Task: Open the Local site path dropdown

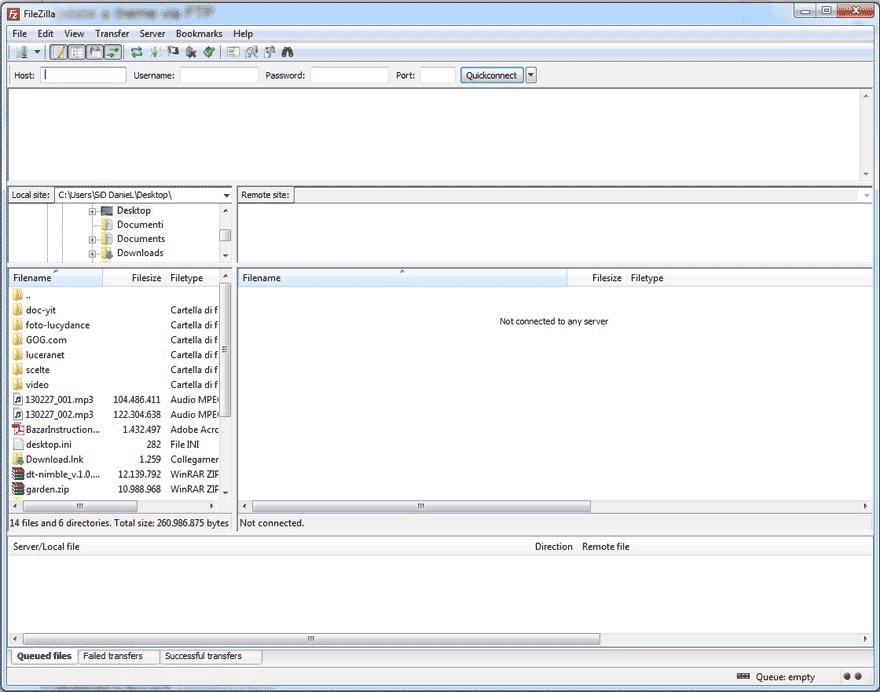Action: click(x=226, y=195)
